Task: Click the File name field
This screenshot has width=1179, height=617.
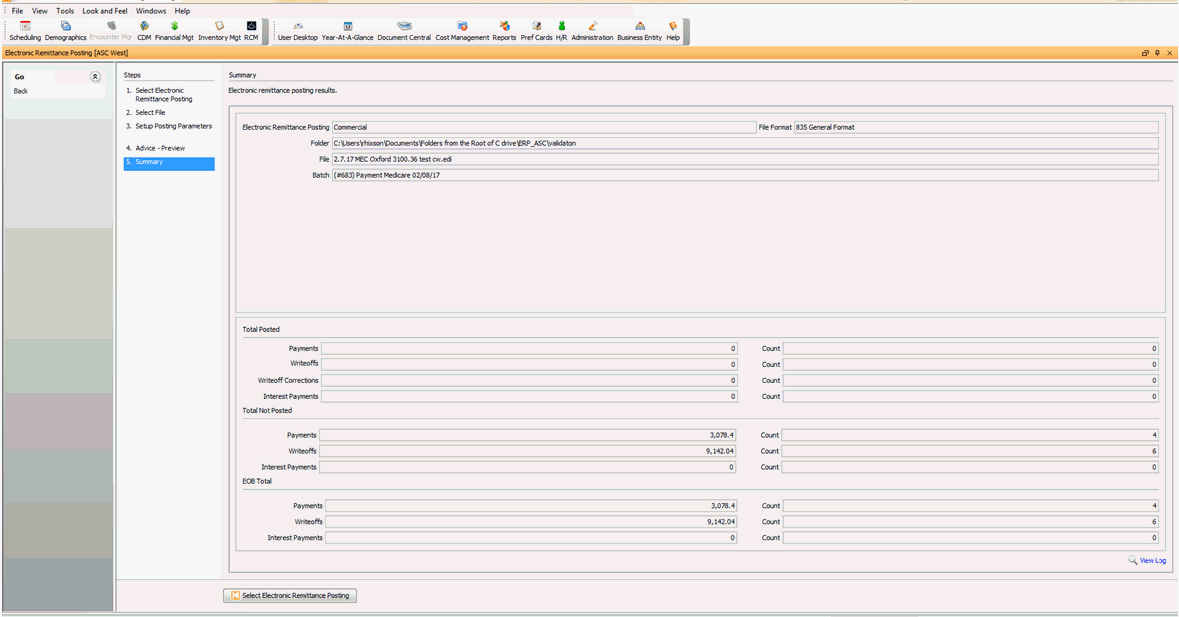Action: [x=745, y=159]
